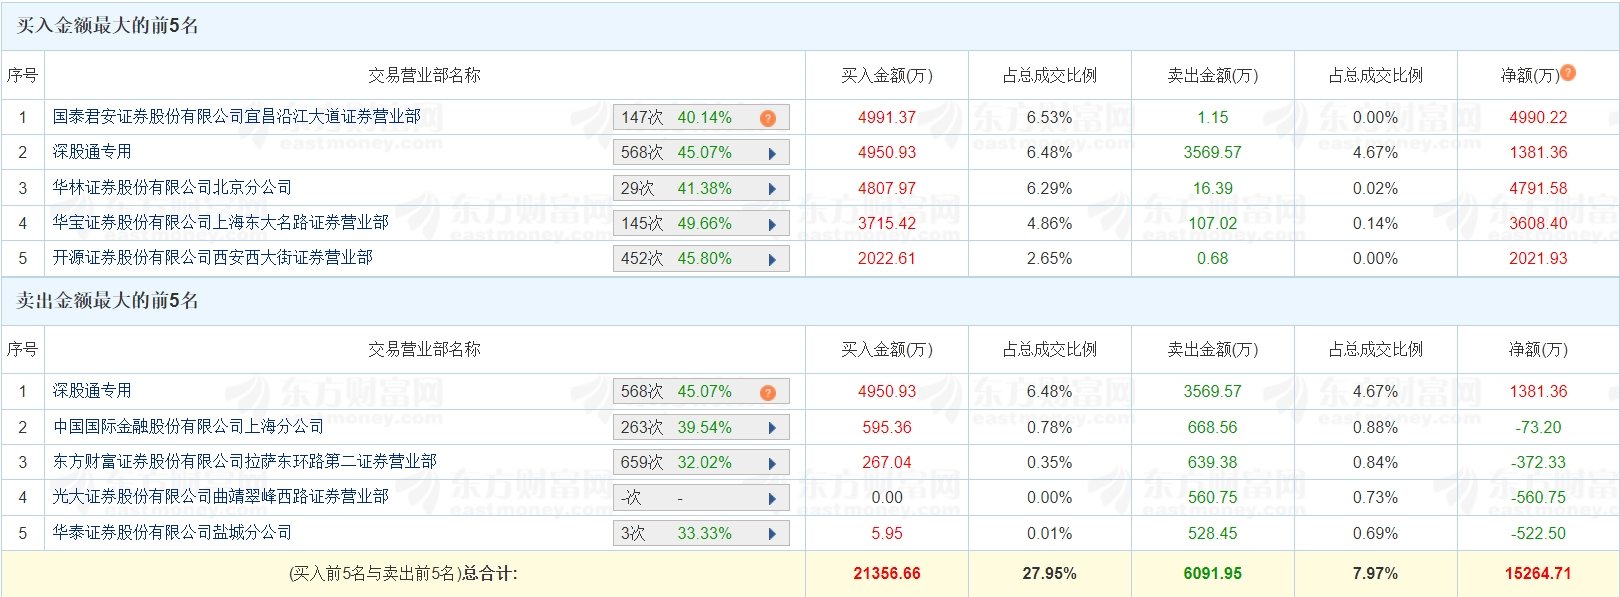Viewport: 1620px width, 597px height.
Task: Open 华宝证券上海东大名路证券营业部 link
Action: 221,223
